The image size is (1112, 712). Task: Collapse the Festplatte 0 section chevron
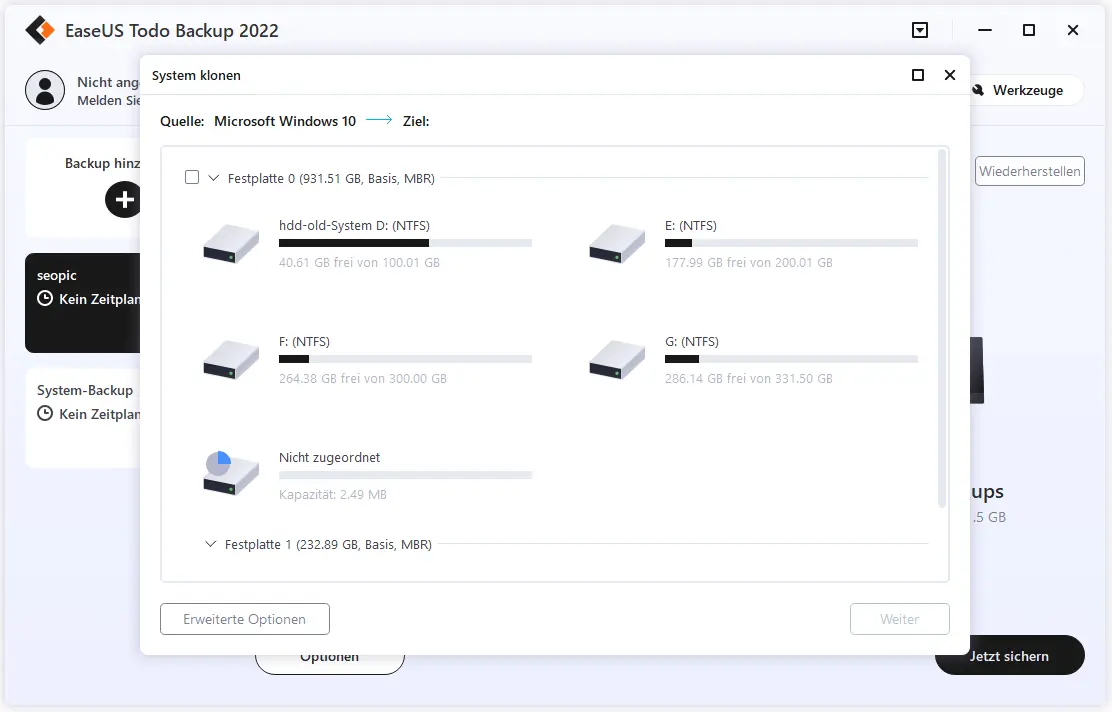point(213,178)
